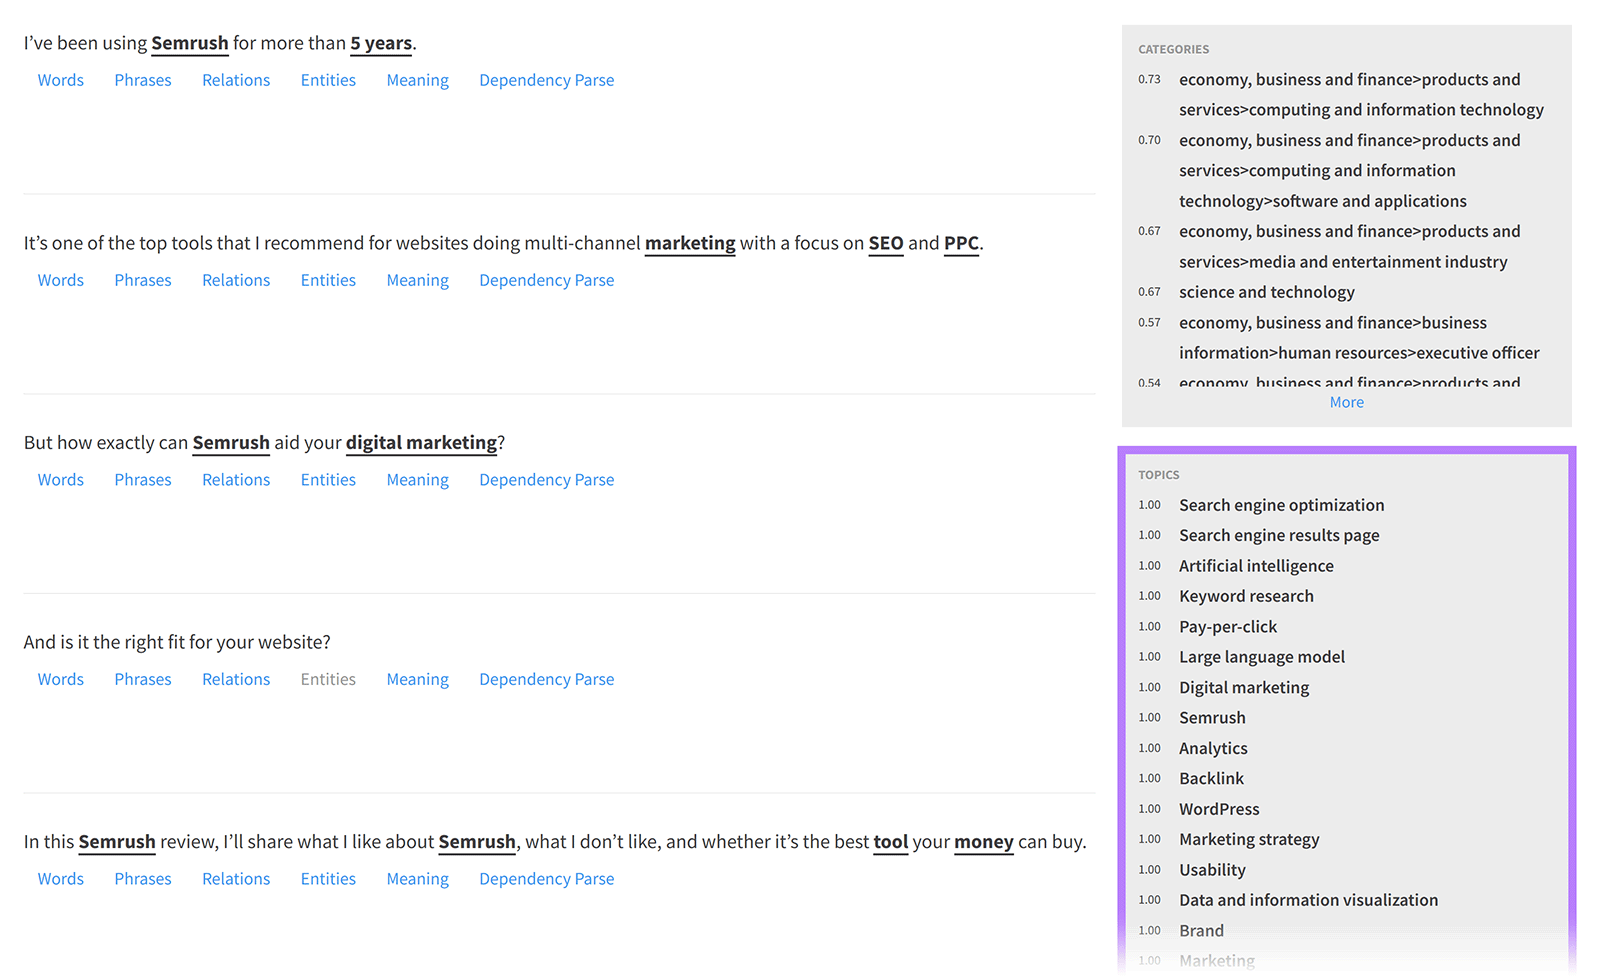Open Words analysis for the final review sentence
The height and width of the screenshot is (978, 1600).
click(60, 878)
